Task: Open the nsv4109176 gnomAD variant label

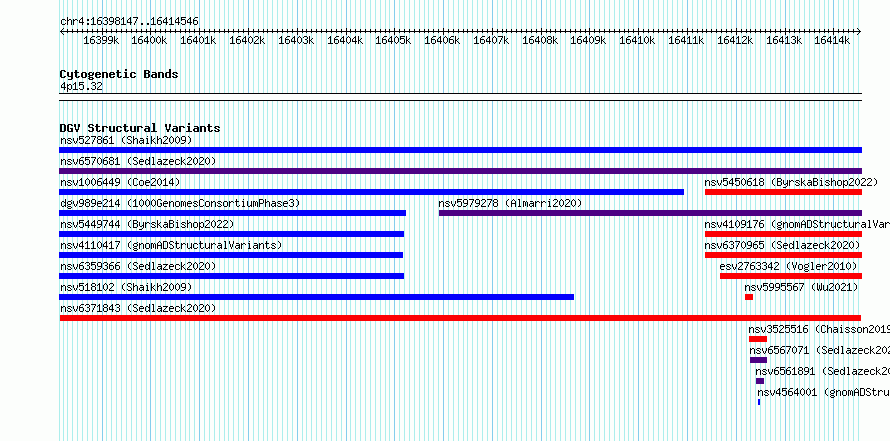Action: coord(797,224)
